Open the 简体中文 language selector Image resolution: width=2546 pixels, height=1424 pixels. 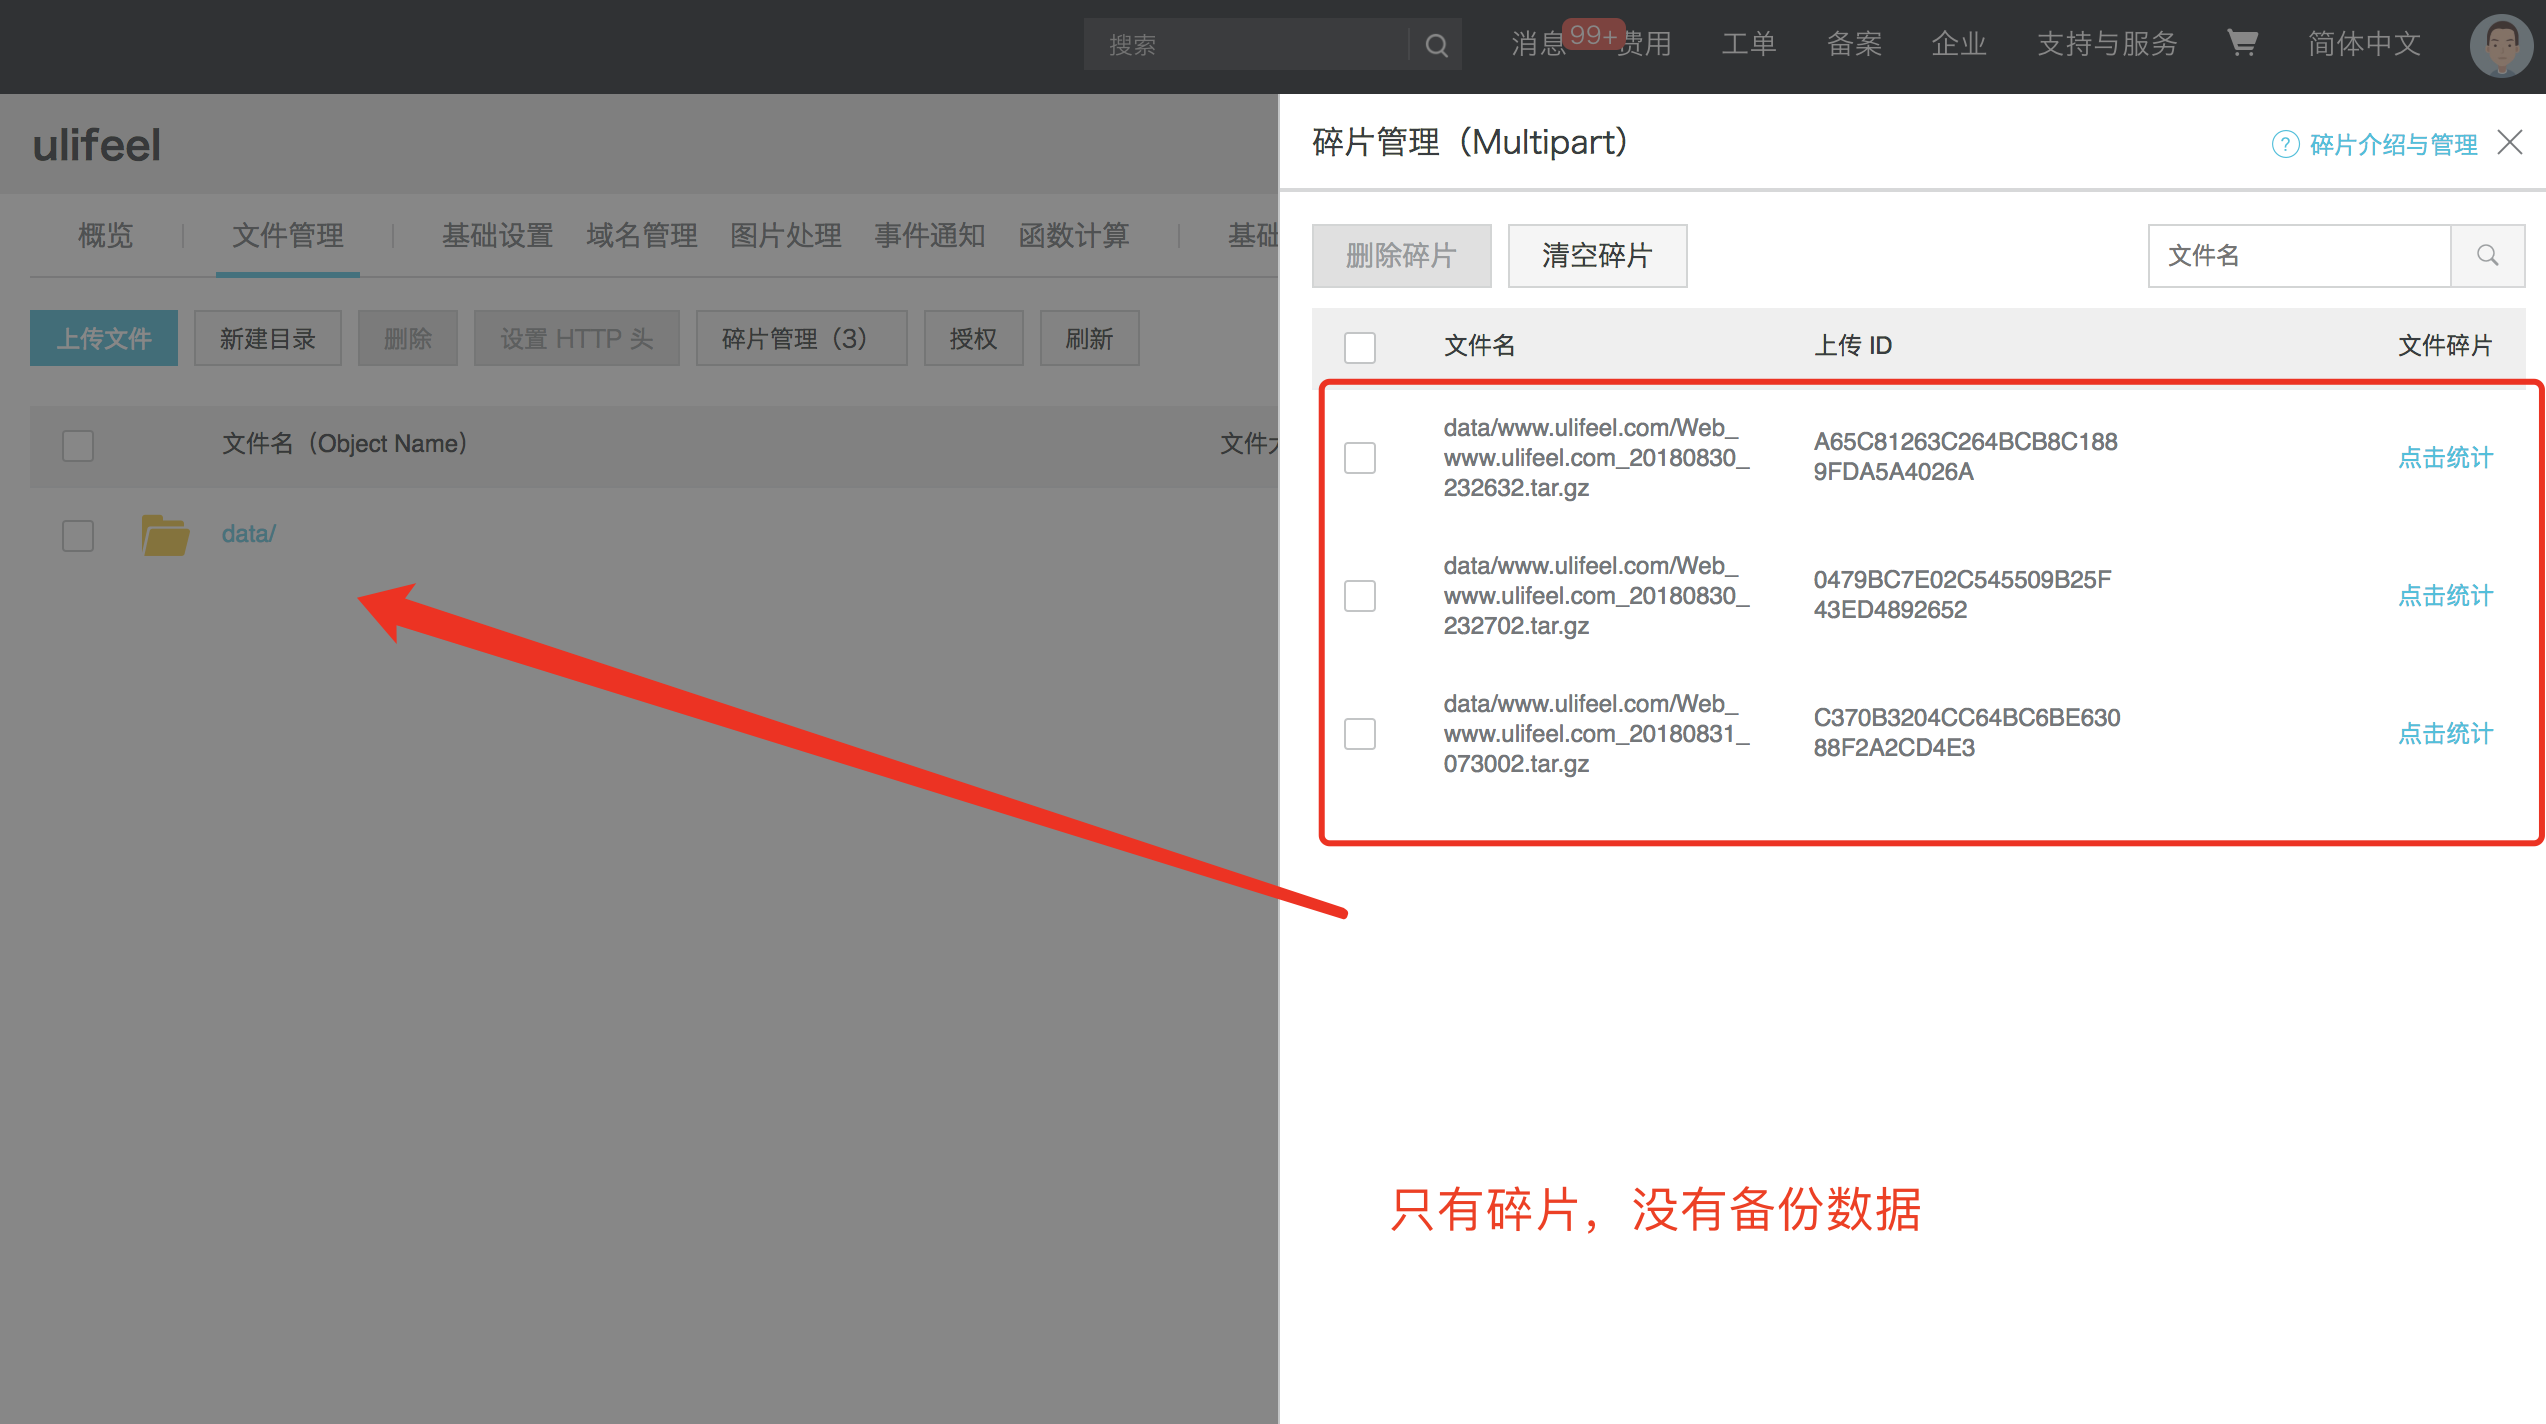tap(2363, 44)
